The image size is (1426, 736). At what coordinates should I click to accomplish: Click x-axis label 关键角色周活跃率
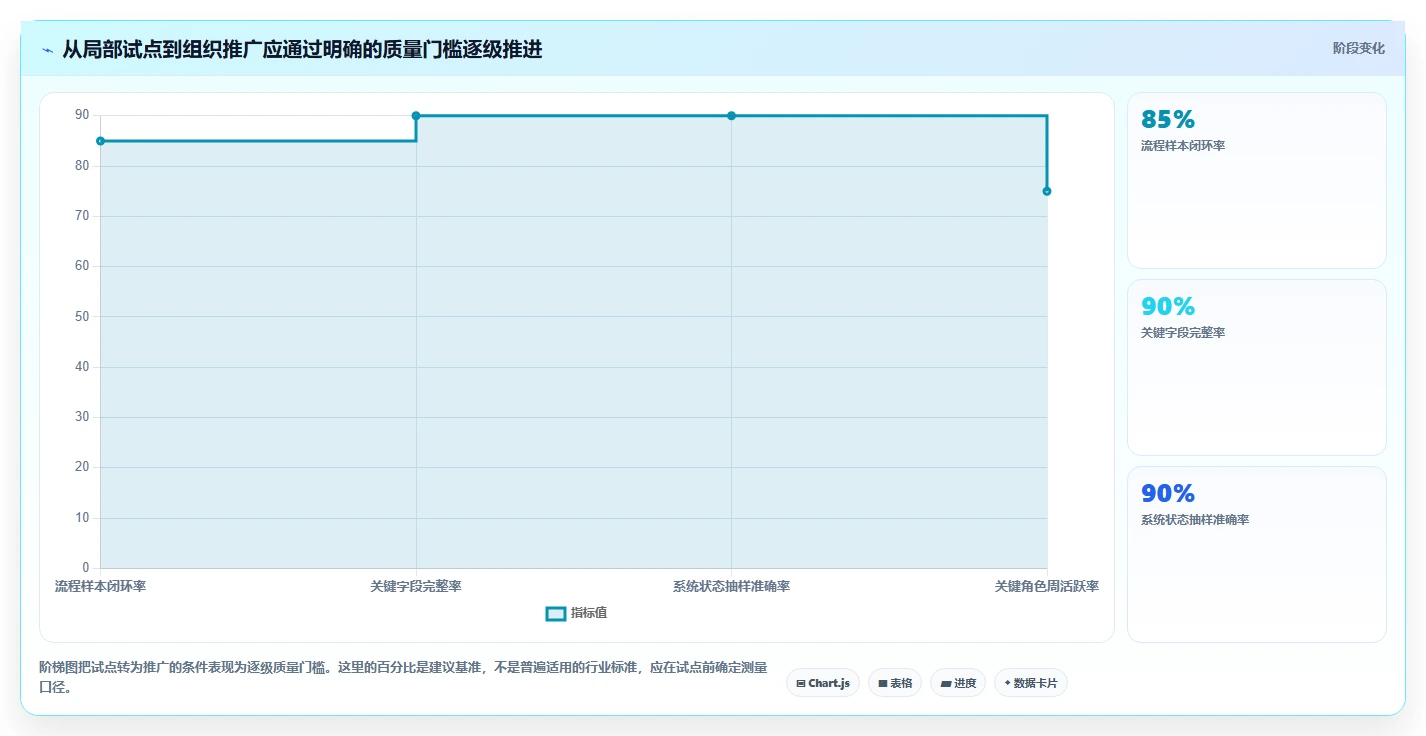tap(1047, 586)
